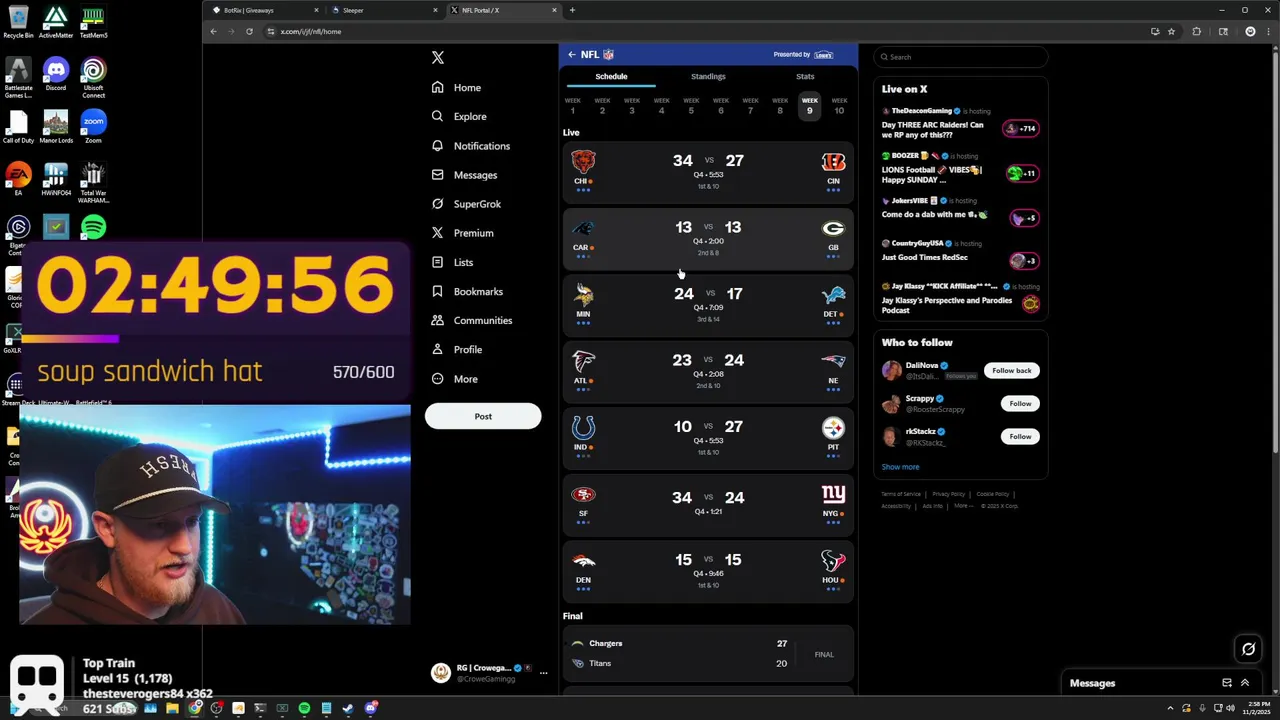Expand the Messages drawer with double chevron
1280x720 pixels.
(x=1245, y=683)
